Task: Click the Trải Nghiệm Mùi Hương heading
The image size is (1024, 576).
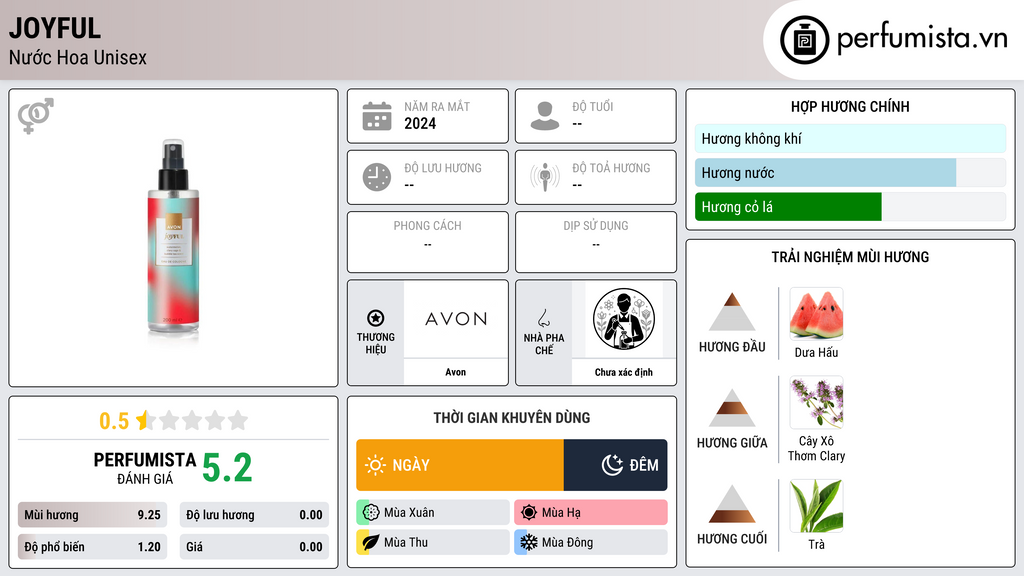Action: coord(850,257)
